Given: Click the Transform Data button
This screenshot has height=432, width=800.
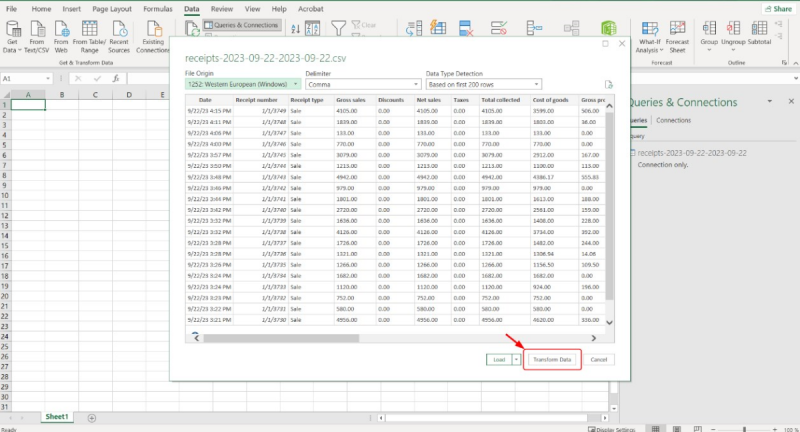Looking at the screenshot, I should coord(553,359).
